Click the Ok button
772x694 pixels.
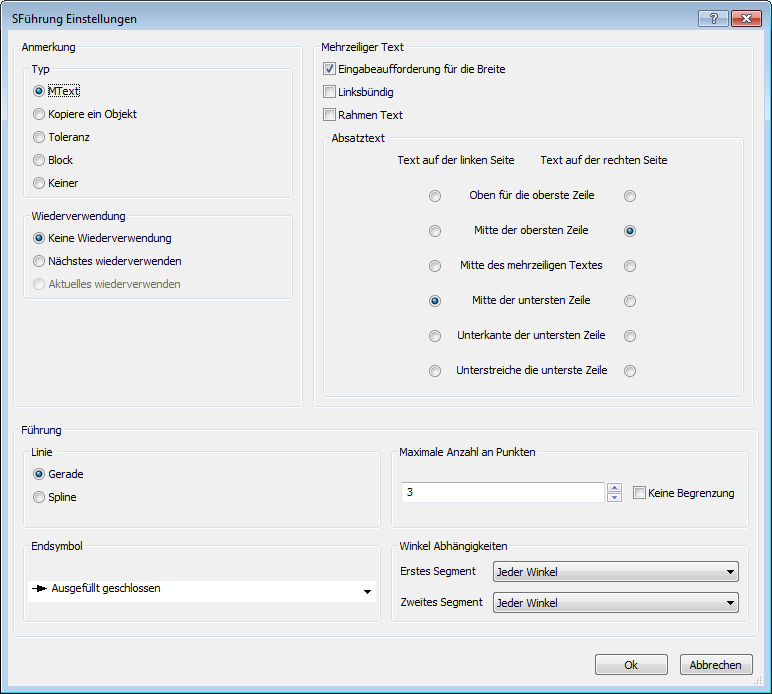(631, 665)
